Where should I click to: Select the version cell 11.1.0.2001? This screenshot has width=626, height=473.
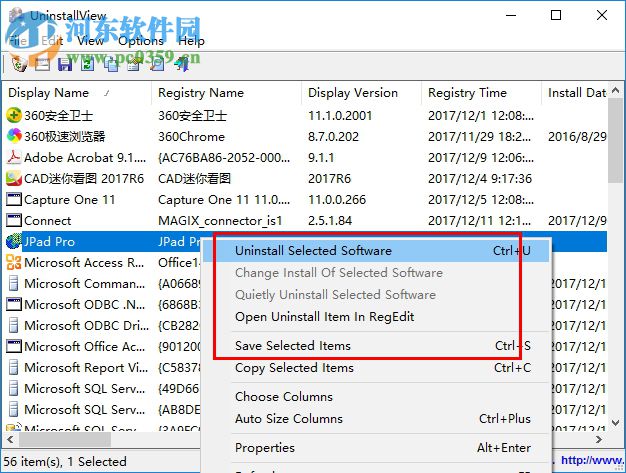point(340,116)
